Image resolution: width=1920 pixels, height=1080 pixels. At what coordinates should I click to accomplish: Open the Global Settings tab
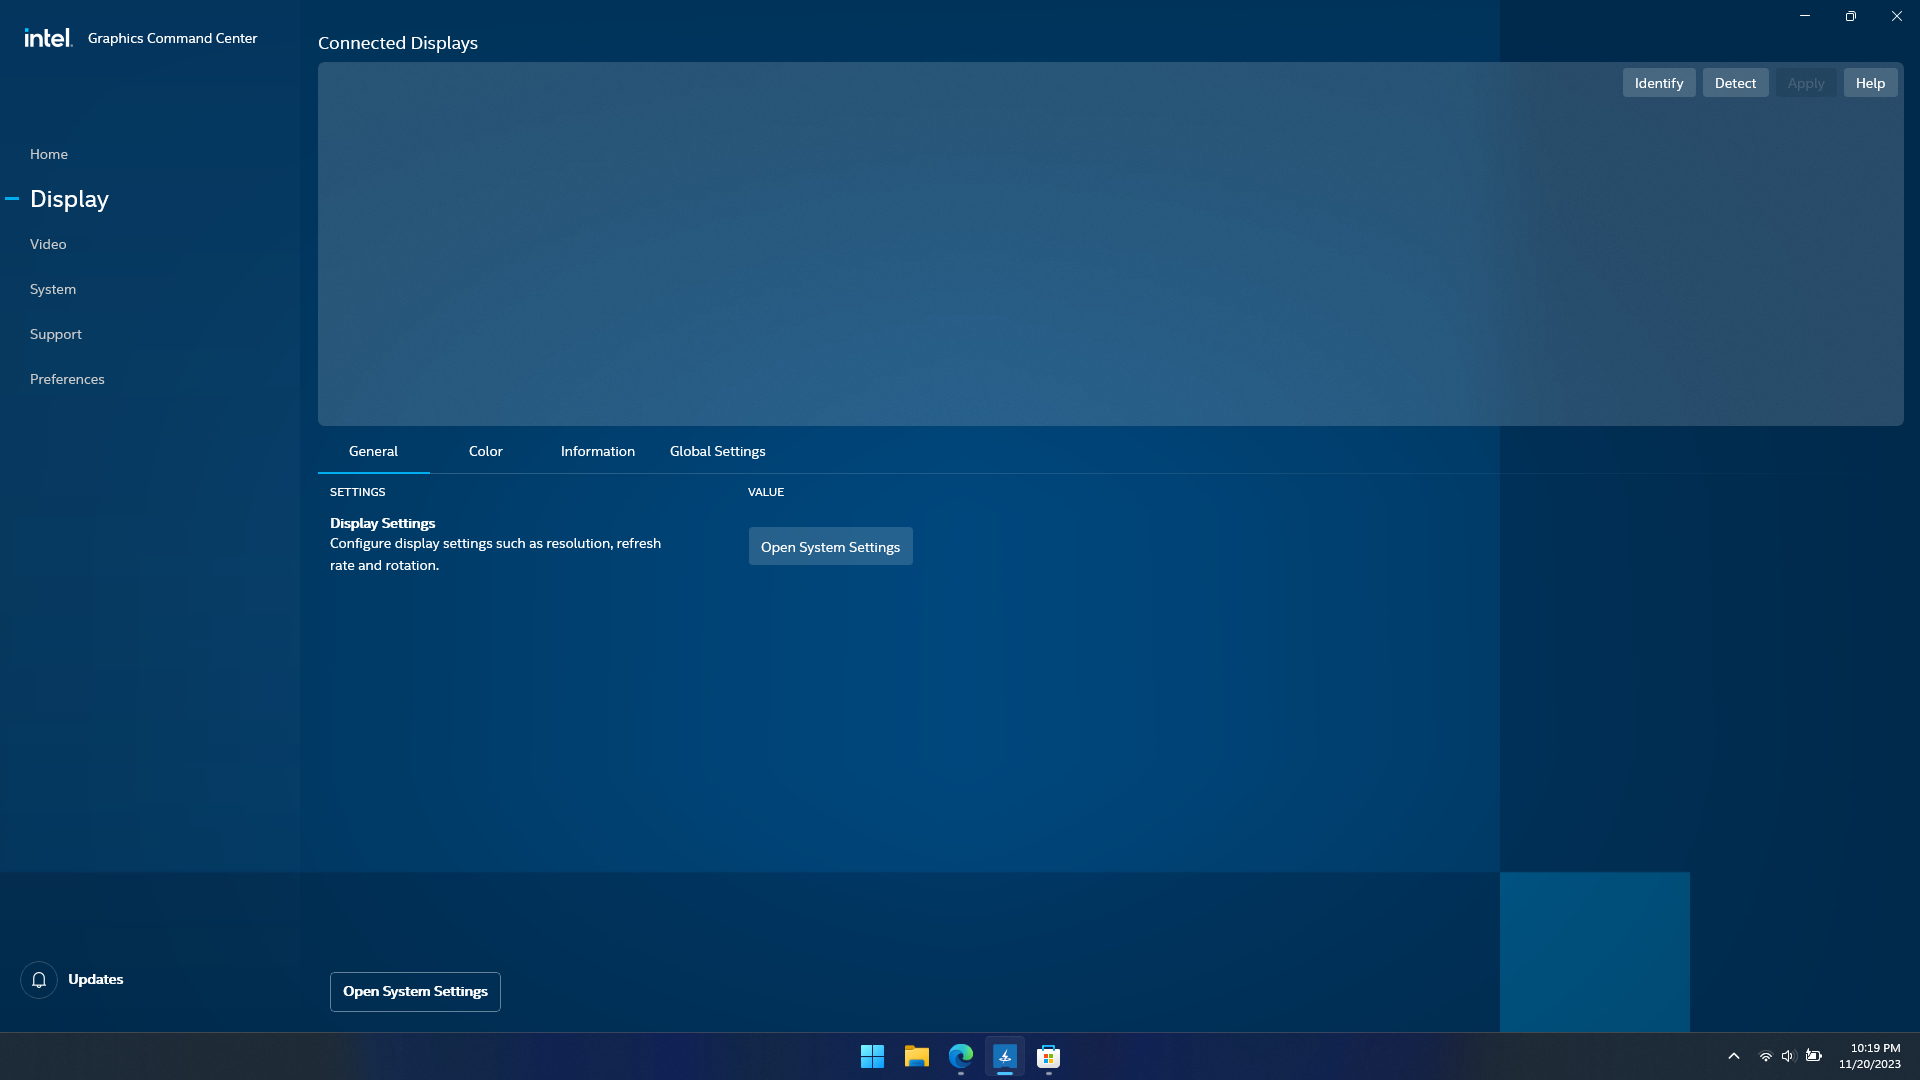(x=717, y=451)
